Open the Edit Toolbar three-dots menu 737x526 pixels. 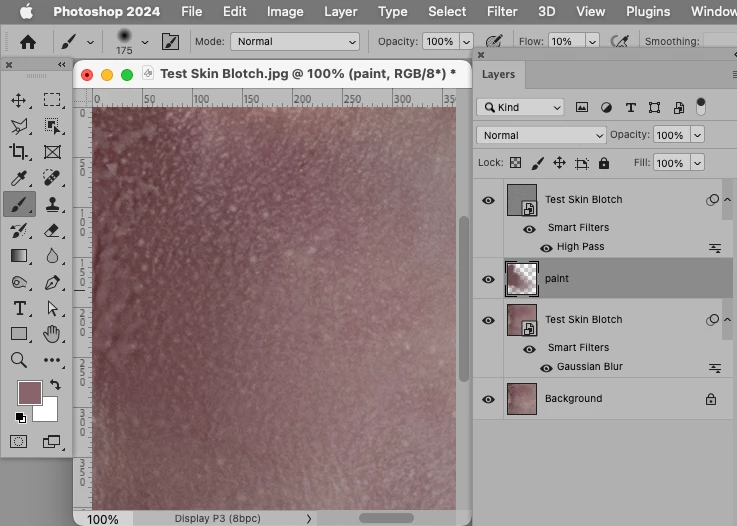pyautogui.click(x=52, y=360)
